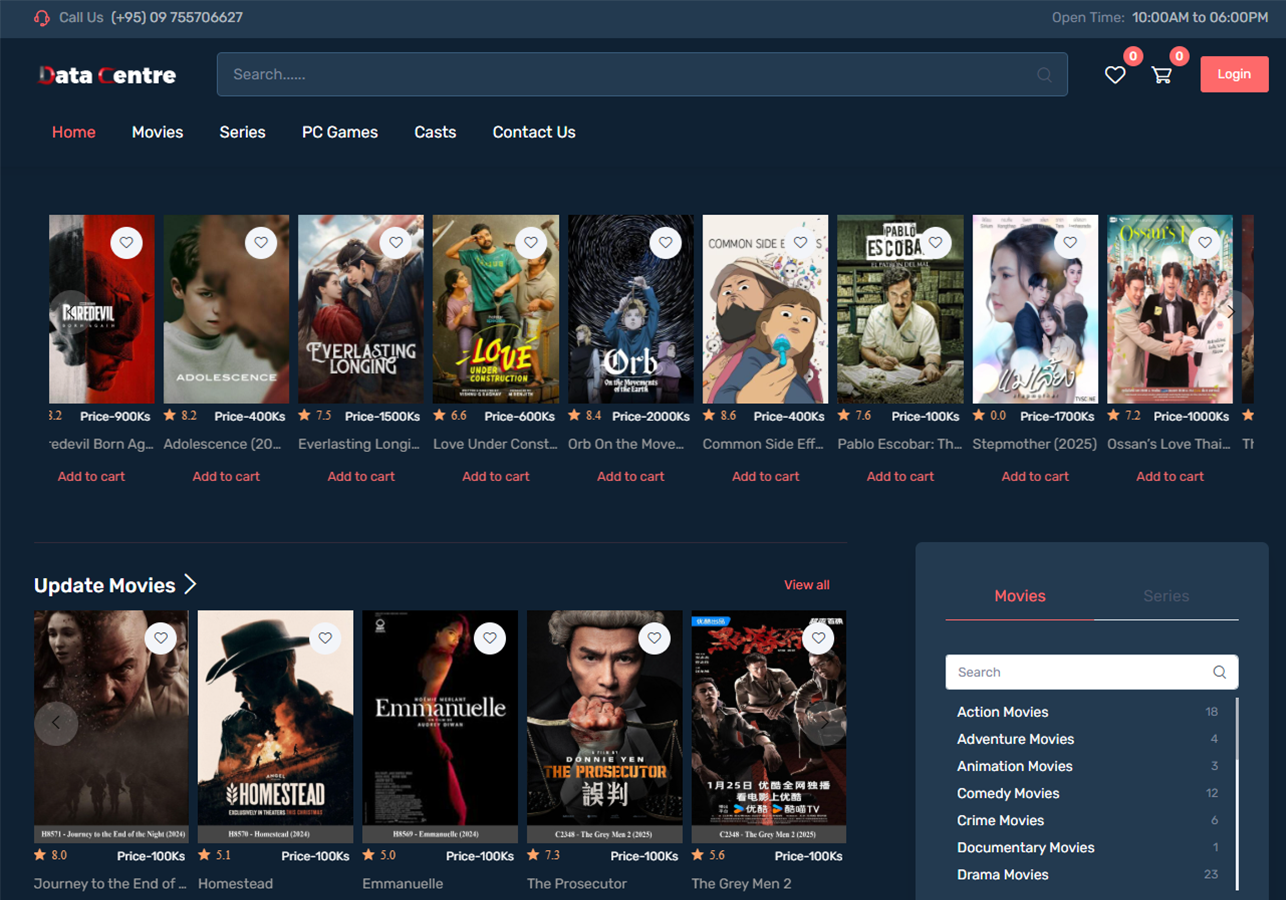1286x900 pixels.
Task: Click the Data Centre logo
Action: (x=107, y=75)
